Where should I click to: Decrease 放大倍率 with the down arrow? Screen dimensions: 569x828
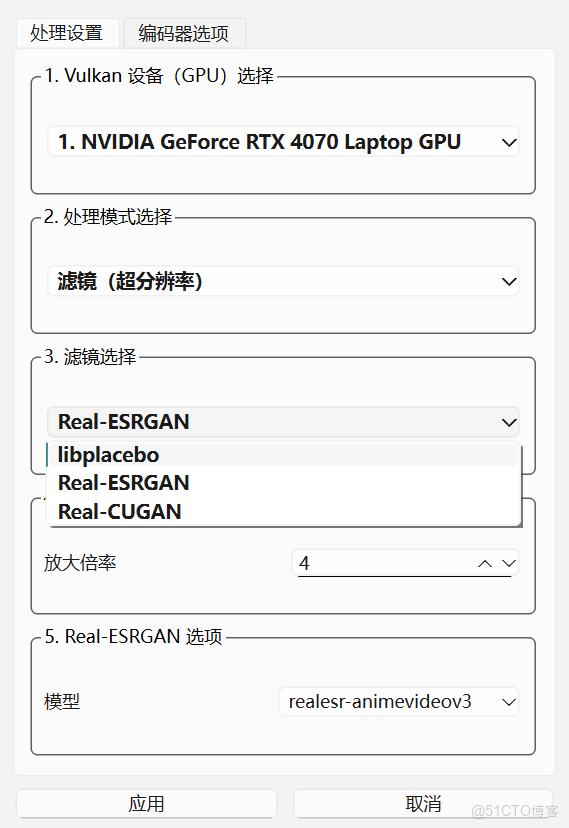(x=508, y=563)
